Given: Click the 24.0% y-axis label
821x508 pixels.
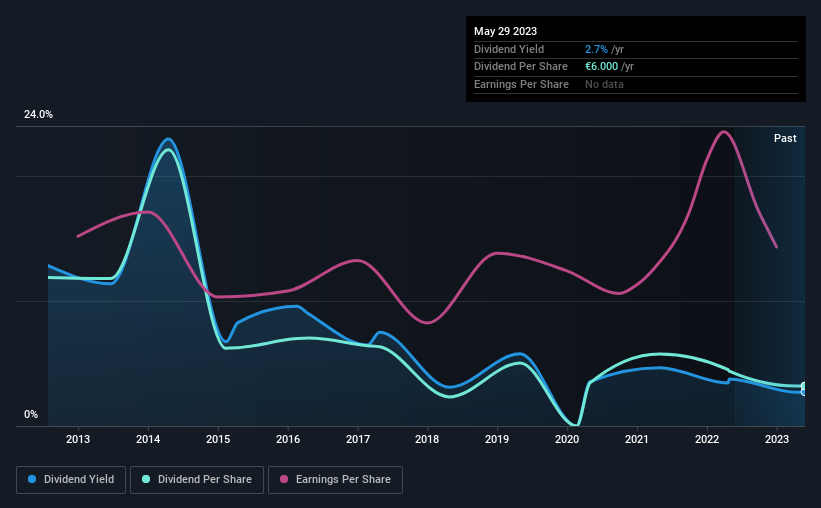Looking at the screenshot, I should [38, 115].
